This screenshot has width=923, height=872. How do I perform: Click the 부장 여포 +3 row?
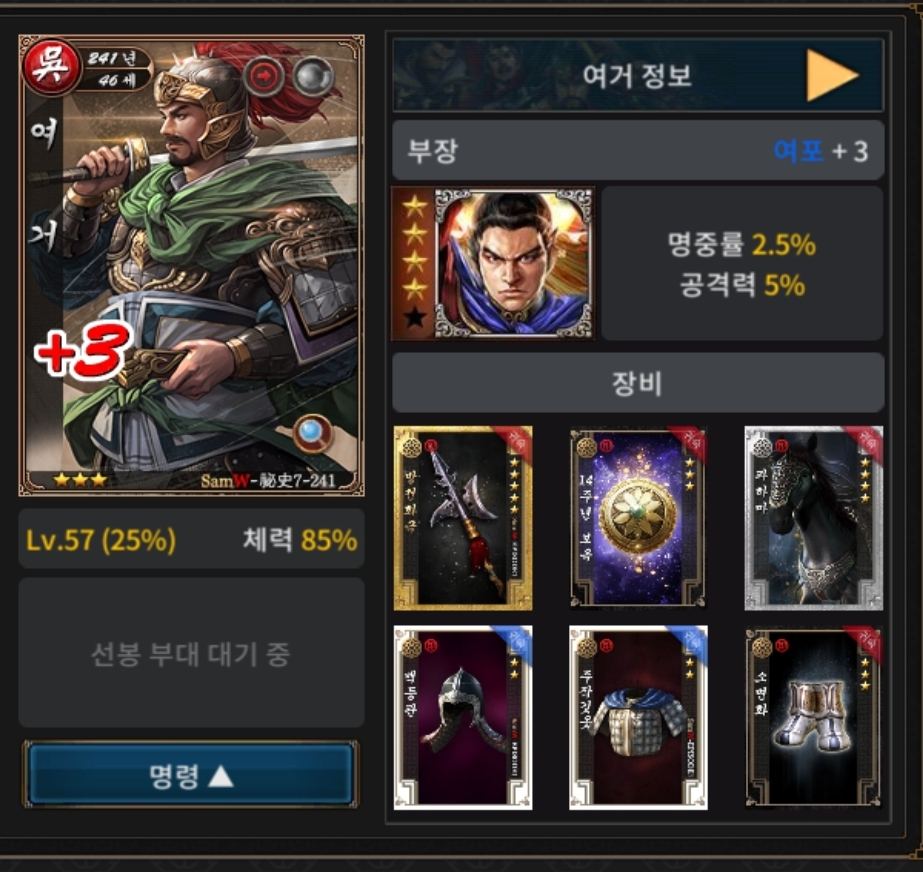coord(638,151)
